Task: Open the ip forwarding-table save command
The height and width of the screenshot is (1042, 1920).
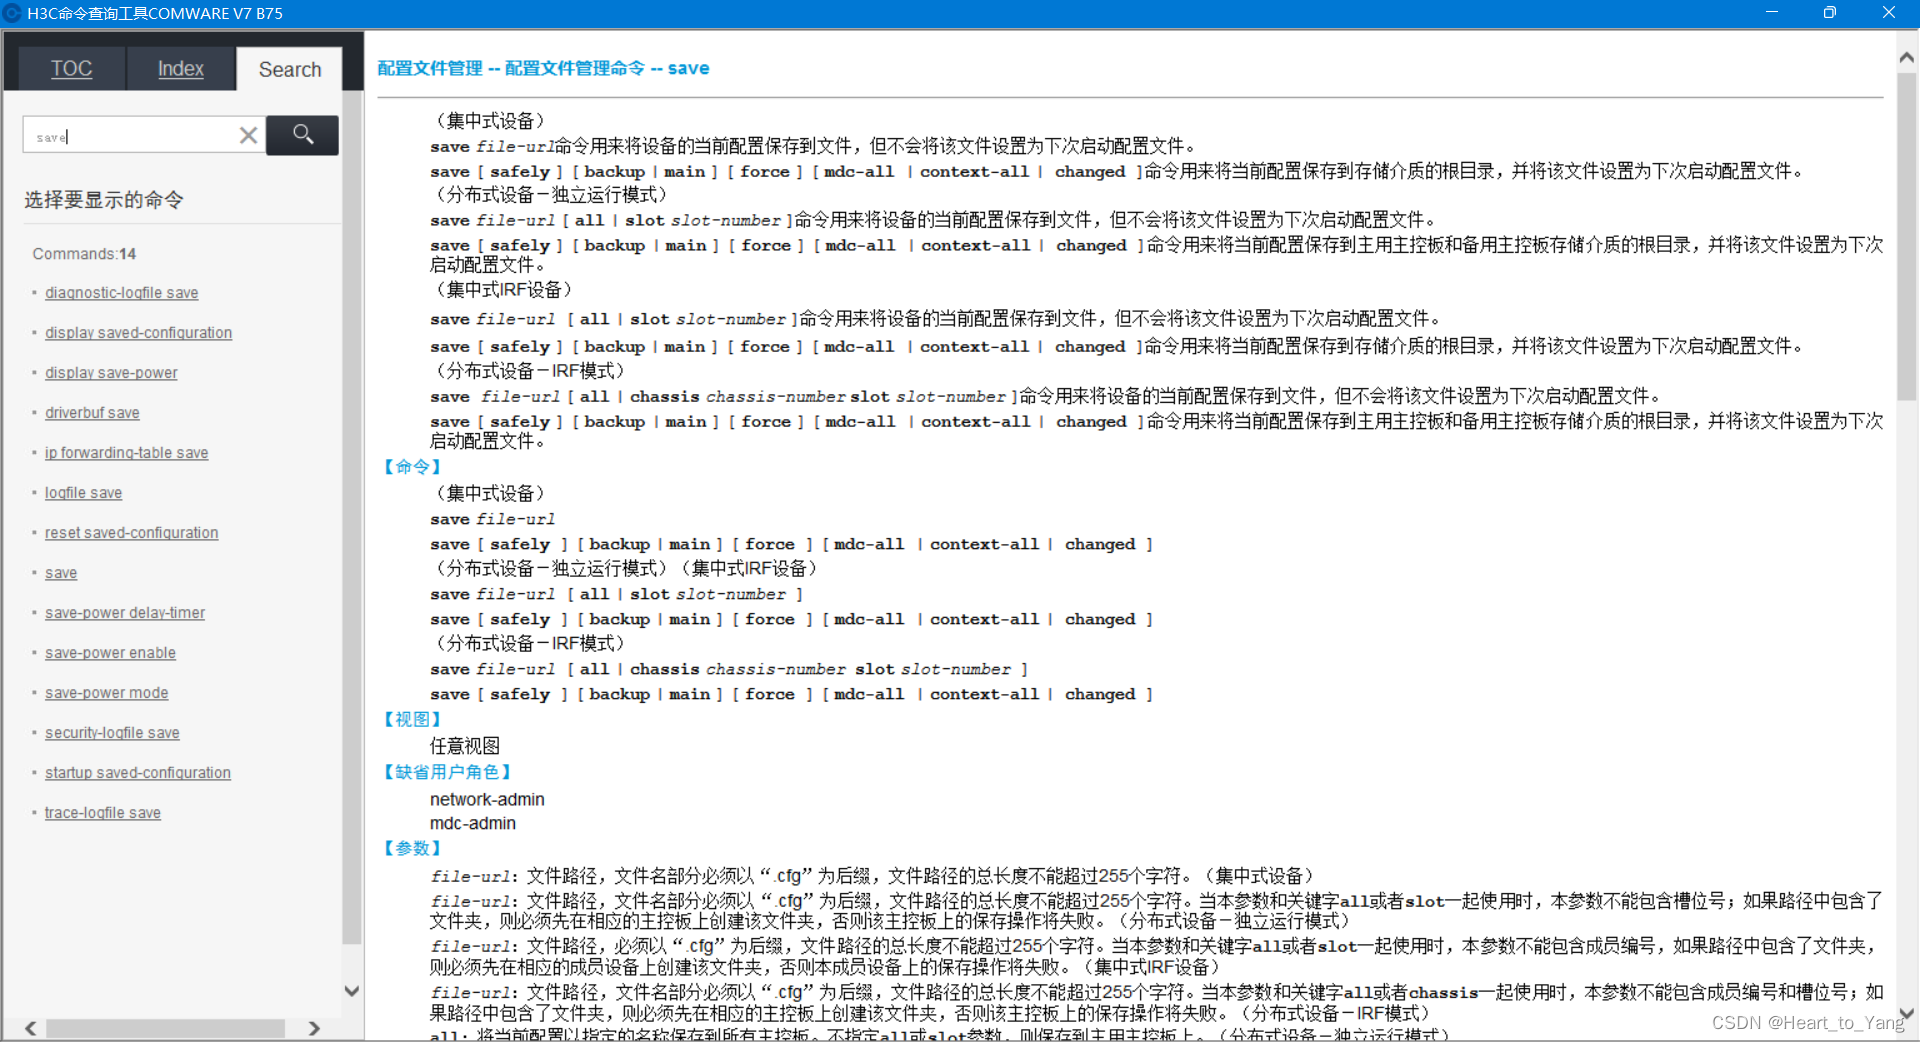Action: (x=126, y=453)
